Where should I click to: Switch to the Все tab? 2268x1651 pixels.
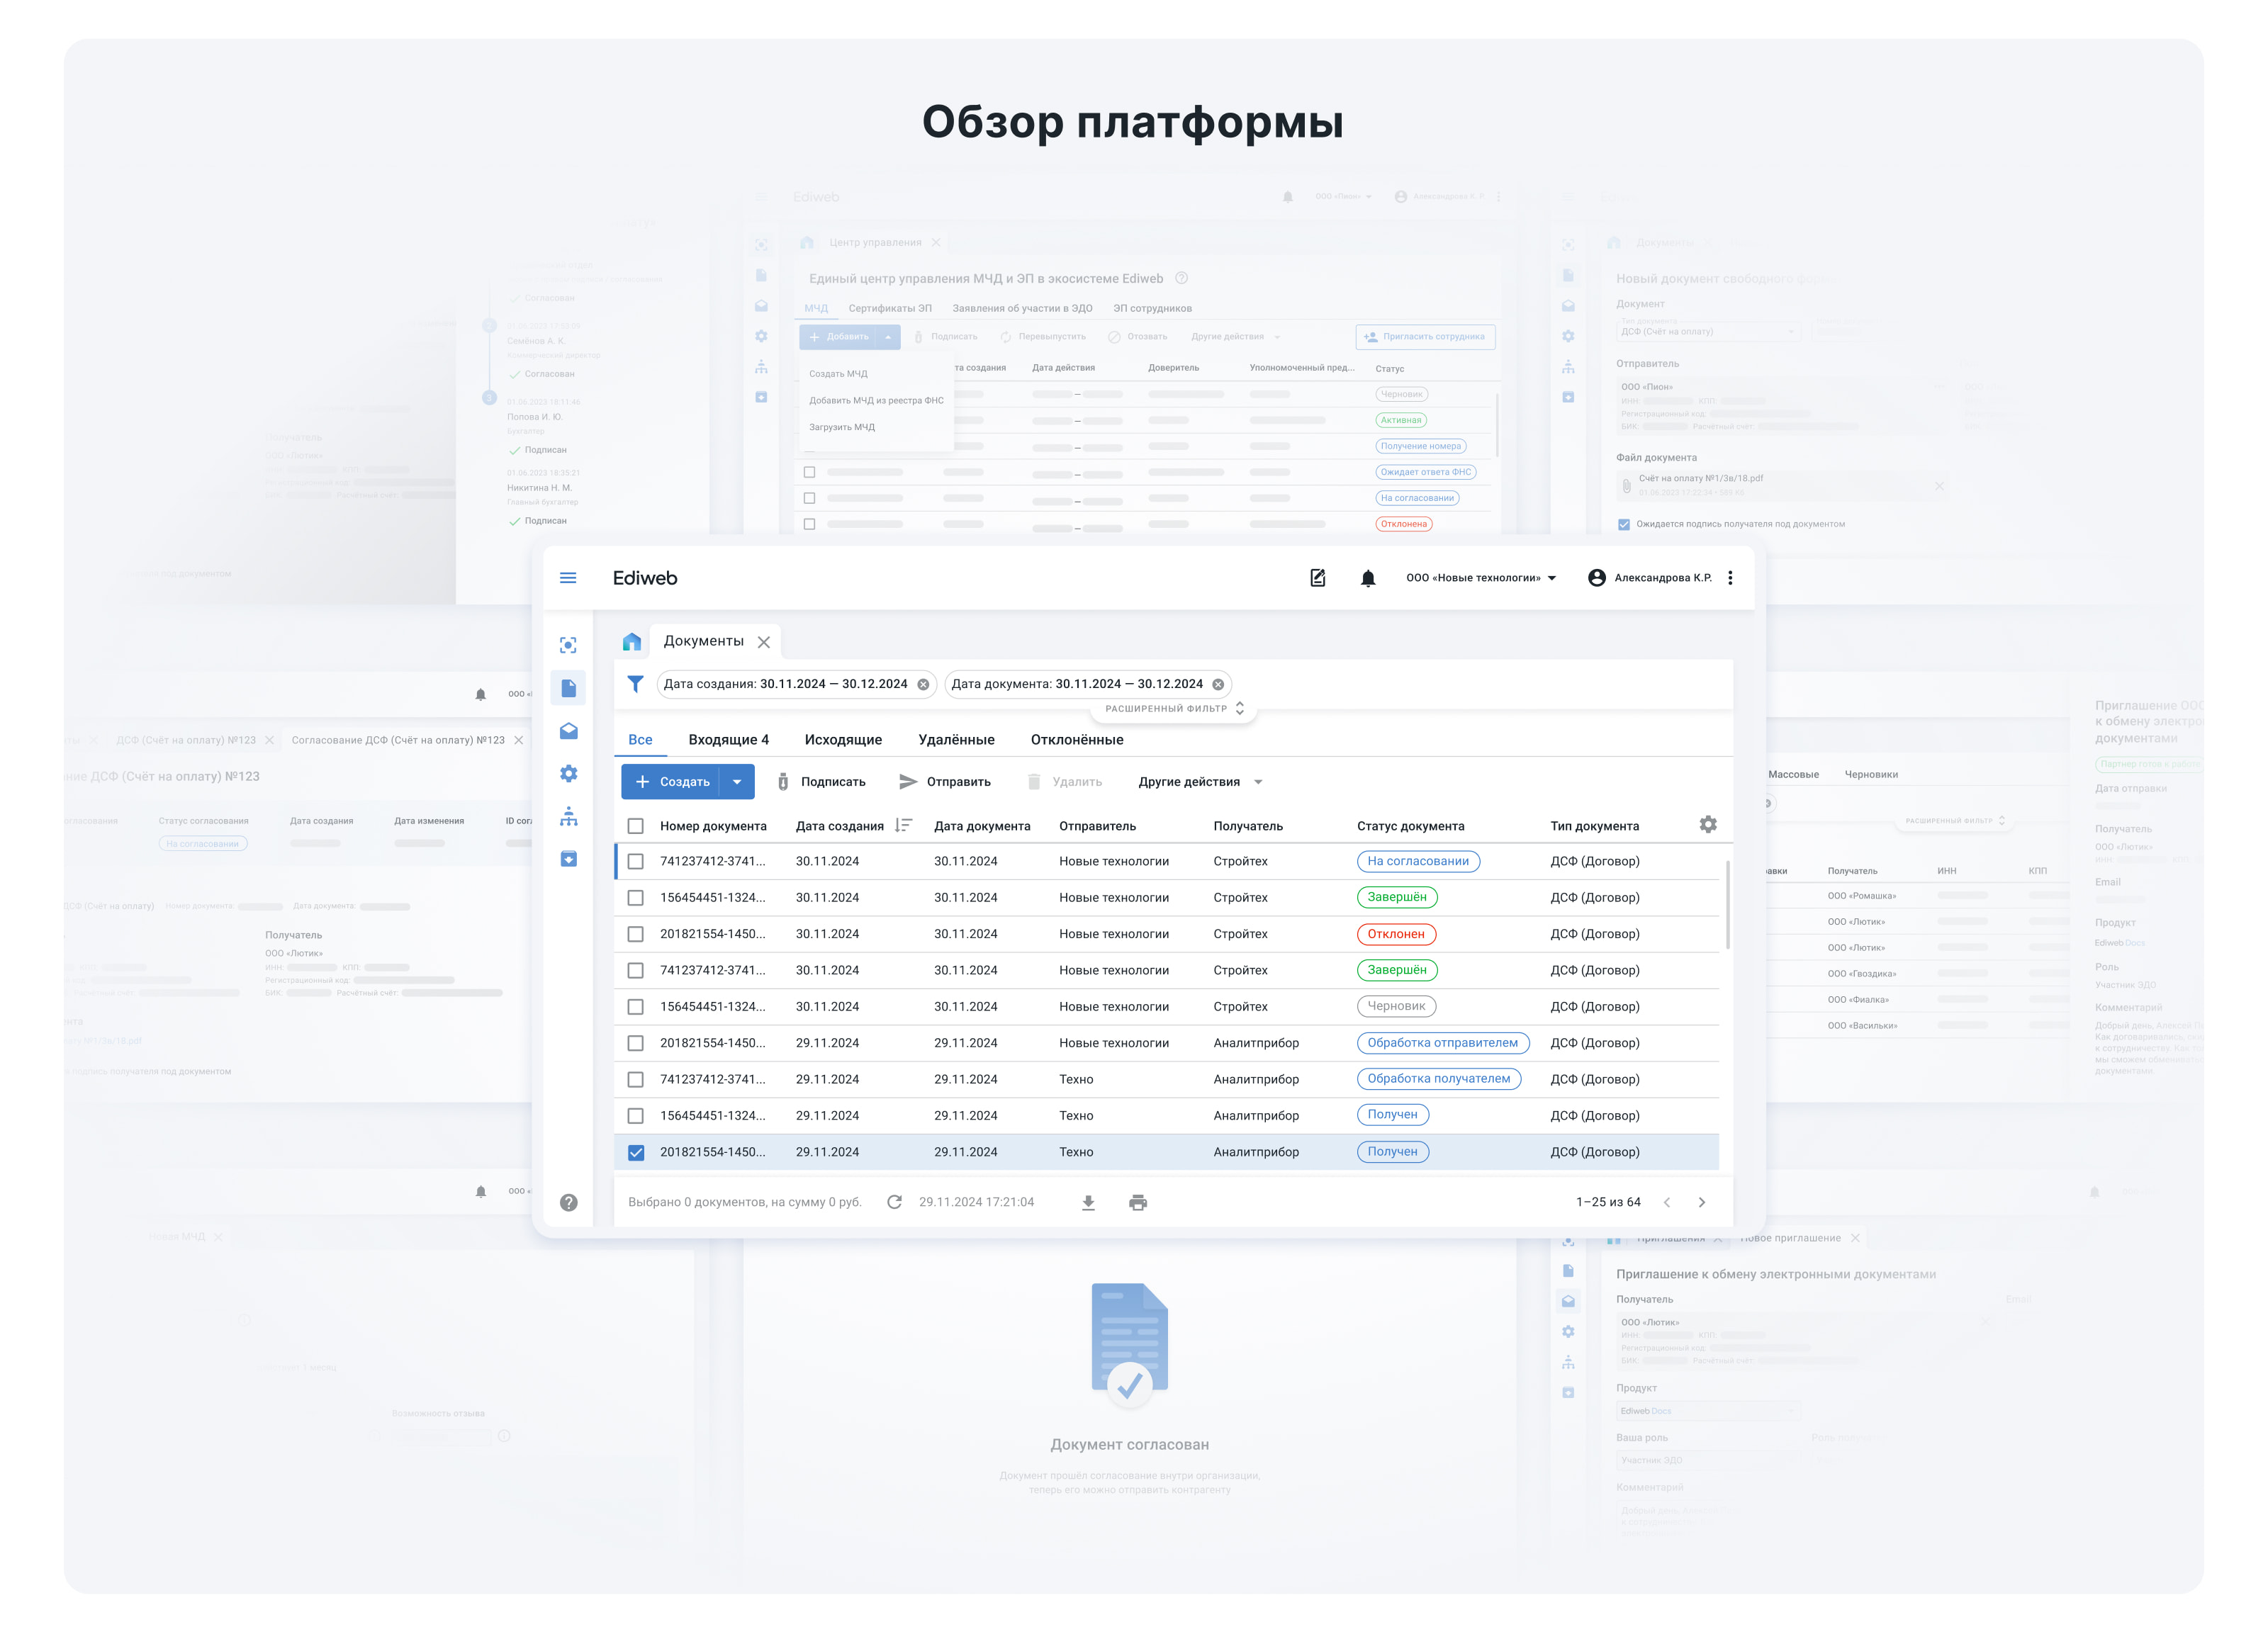pyautogui.click(x=640, y=740)
